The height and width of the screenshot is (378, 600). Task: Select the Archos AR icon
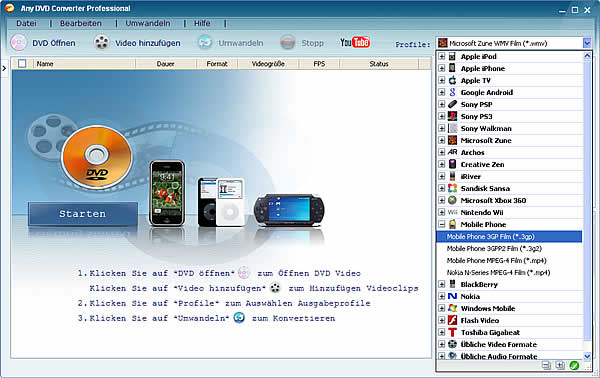[x=452, y=152]
